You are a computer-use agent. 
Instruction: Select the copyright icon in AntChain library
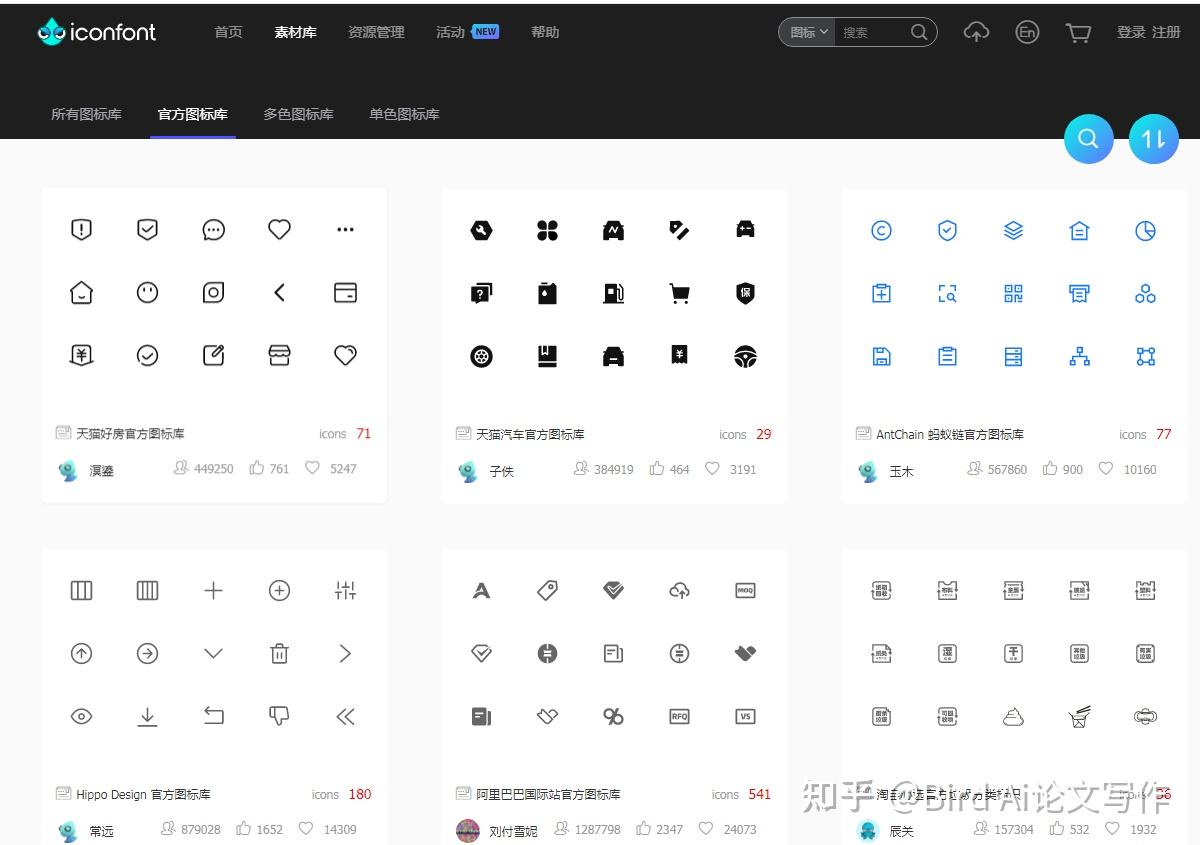881,231
